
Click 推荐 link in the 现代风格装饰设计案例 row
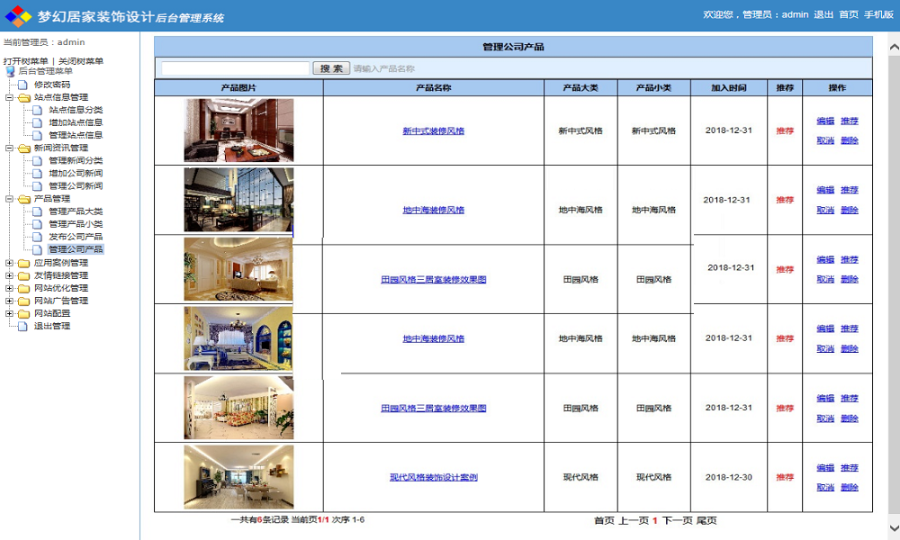(x=849, y=468)
